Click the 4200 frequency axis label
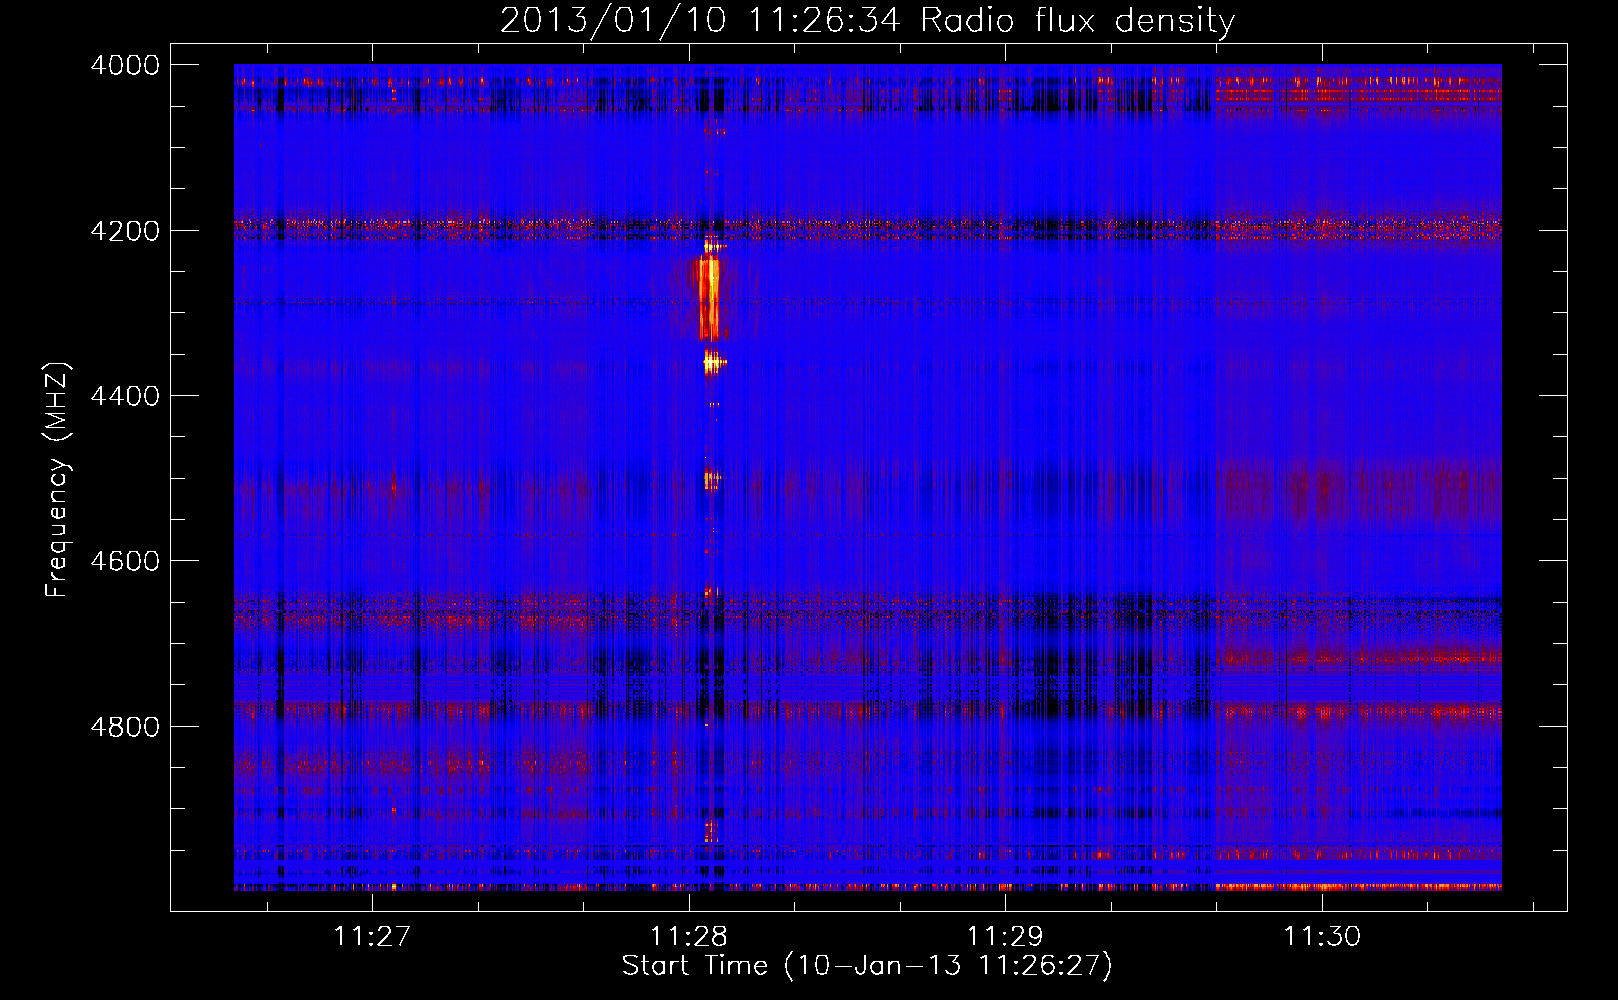 tap(125, 231)
